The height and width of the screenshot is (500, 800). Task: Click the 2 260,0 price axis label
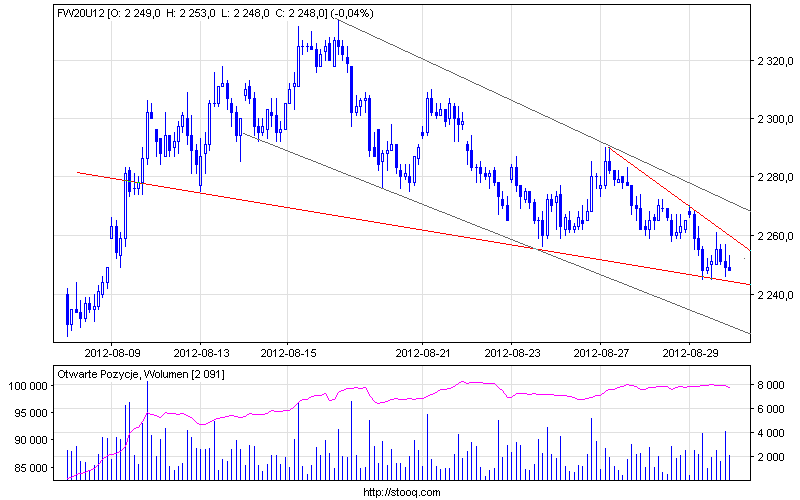[776, 236]
